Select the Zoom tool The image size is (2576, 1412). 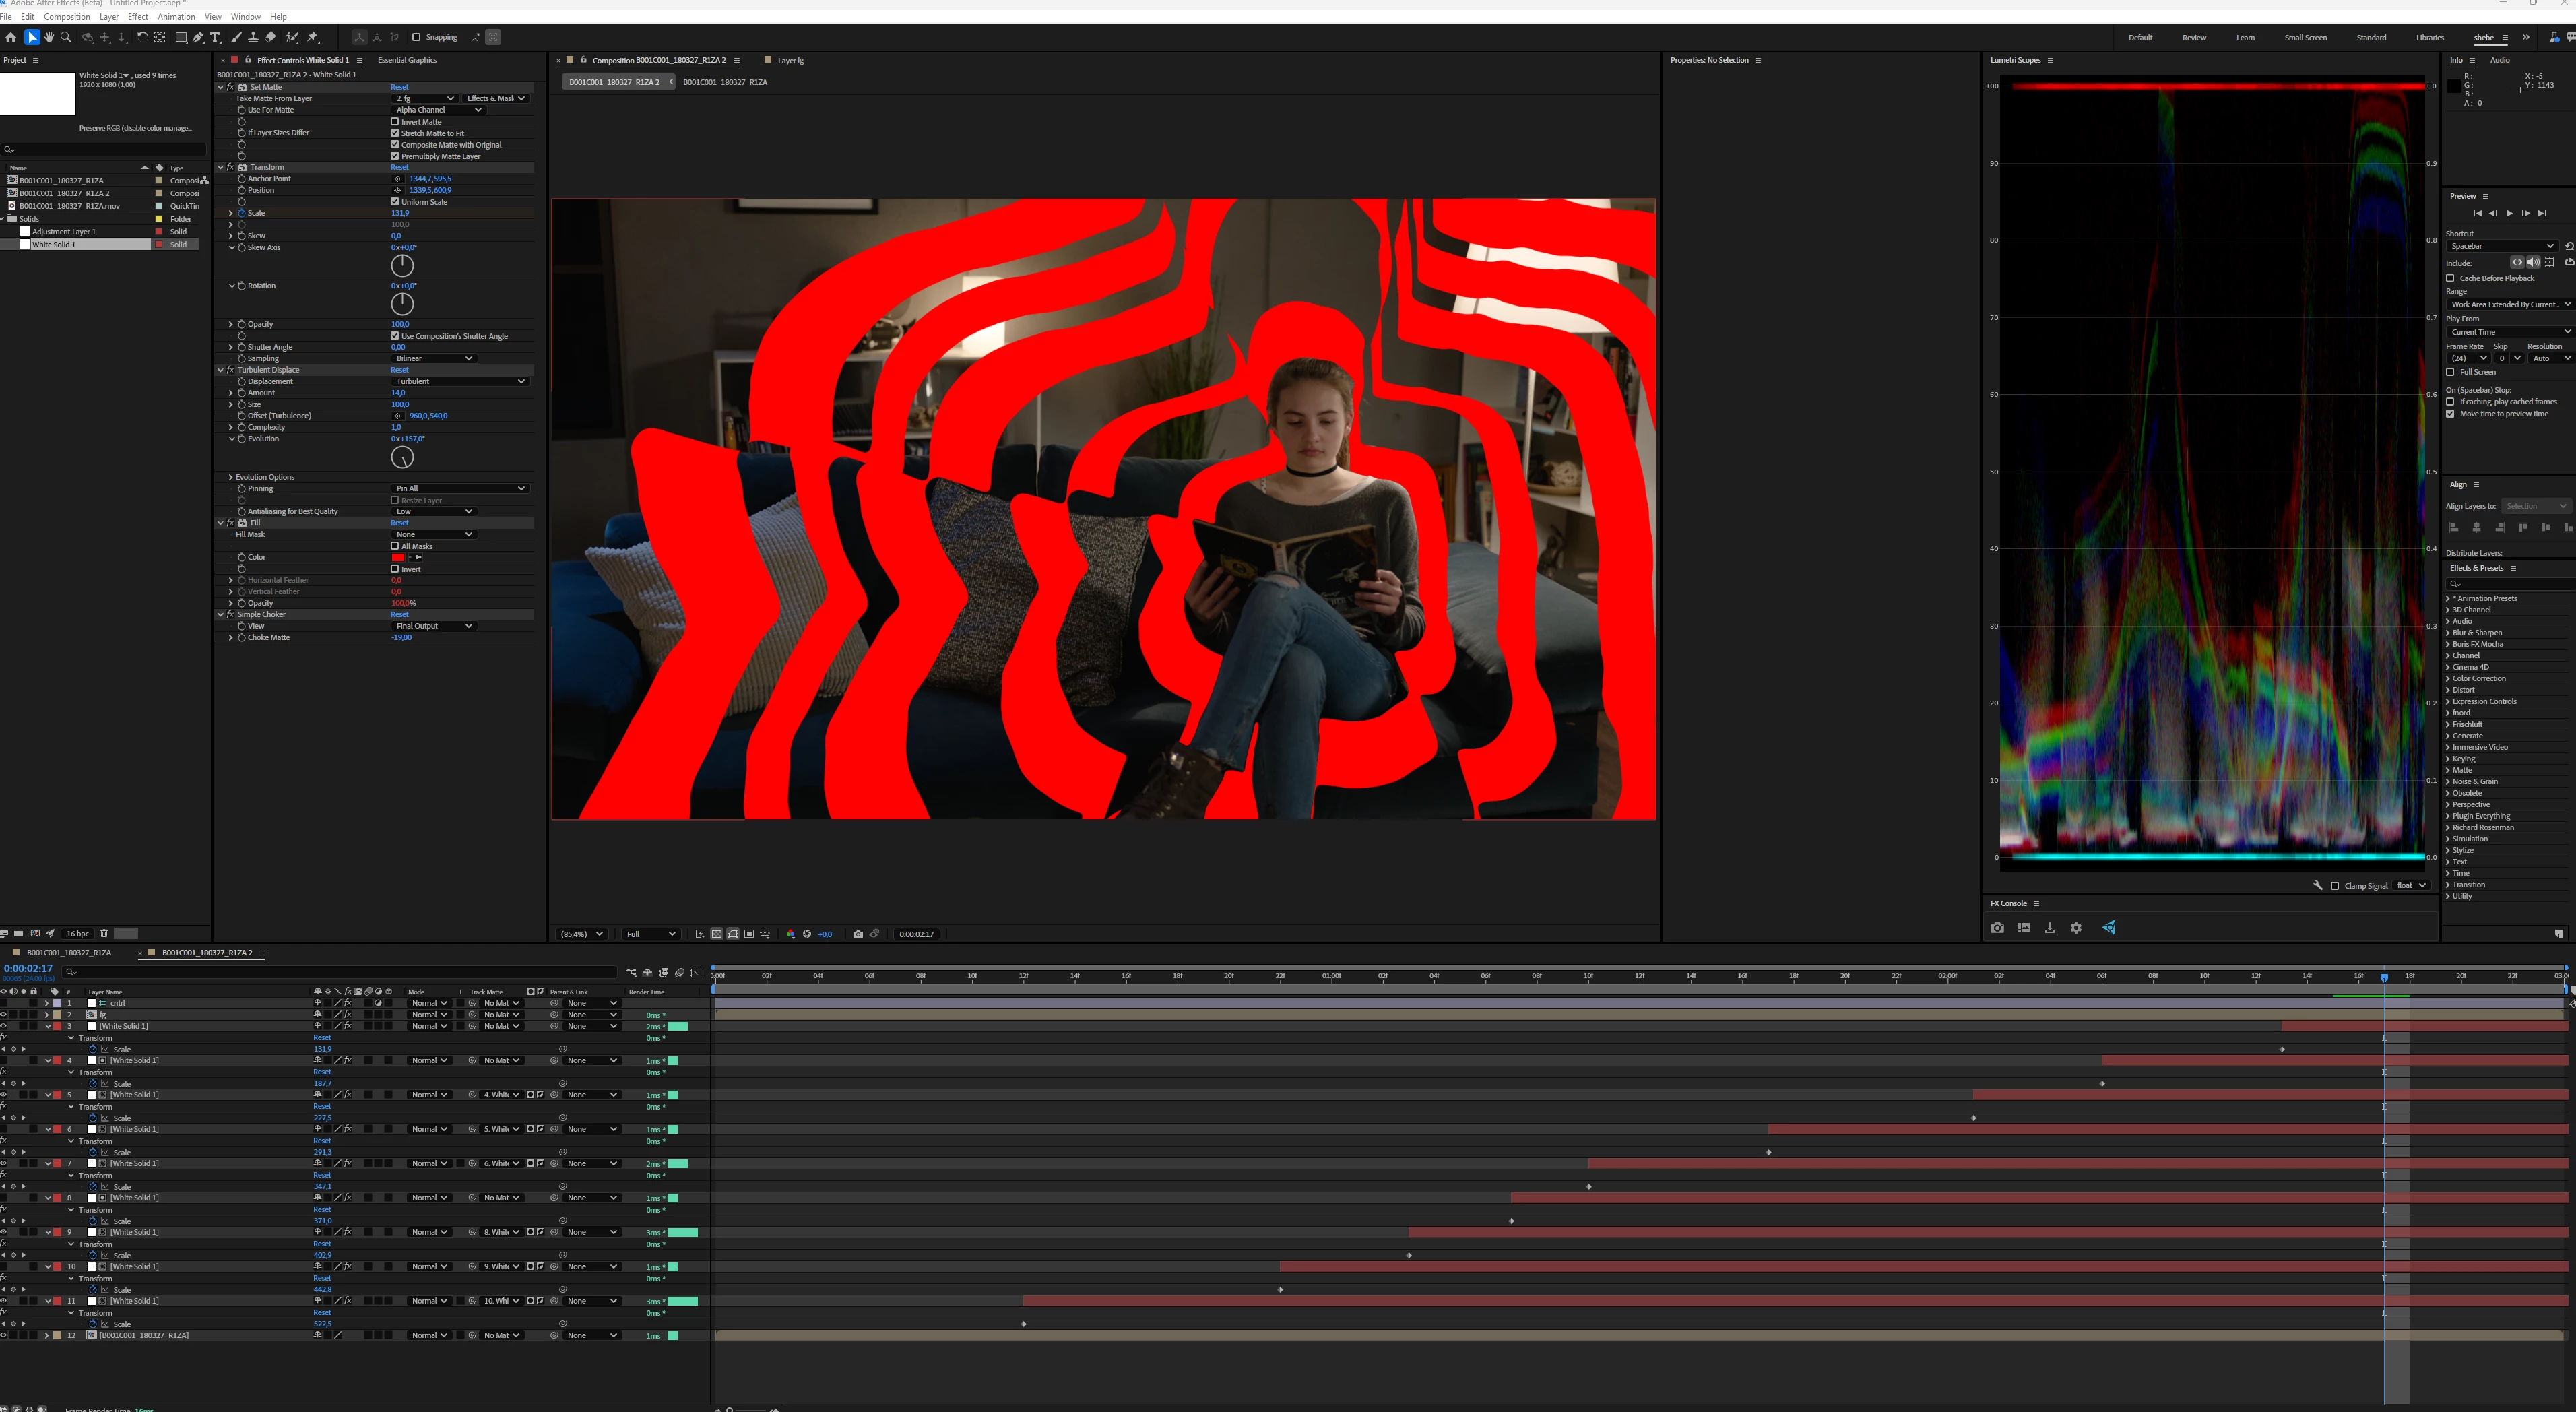[66, 37]
